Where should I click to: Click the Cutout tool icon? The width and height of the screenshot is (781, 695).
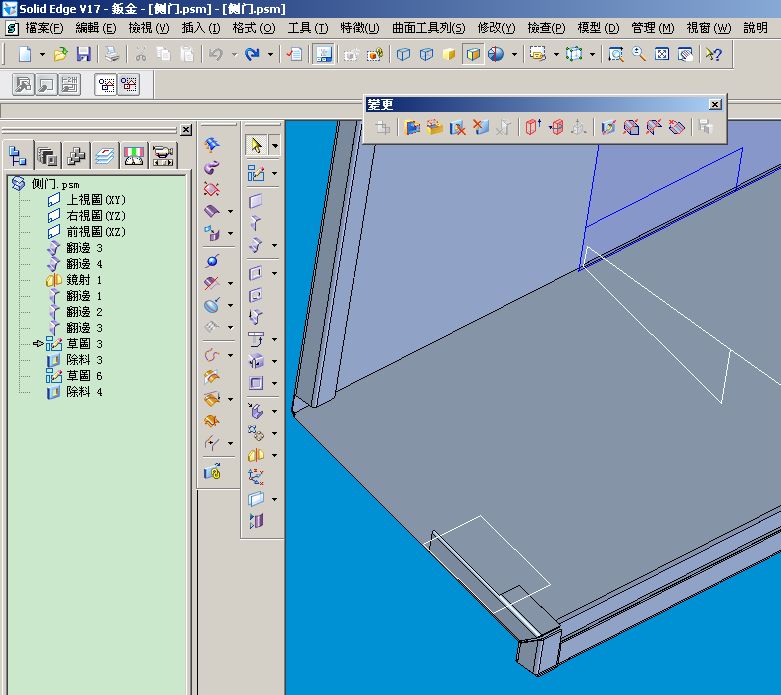tap(256, 273)
